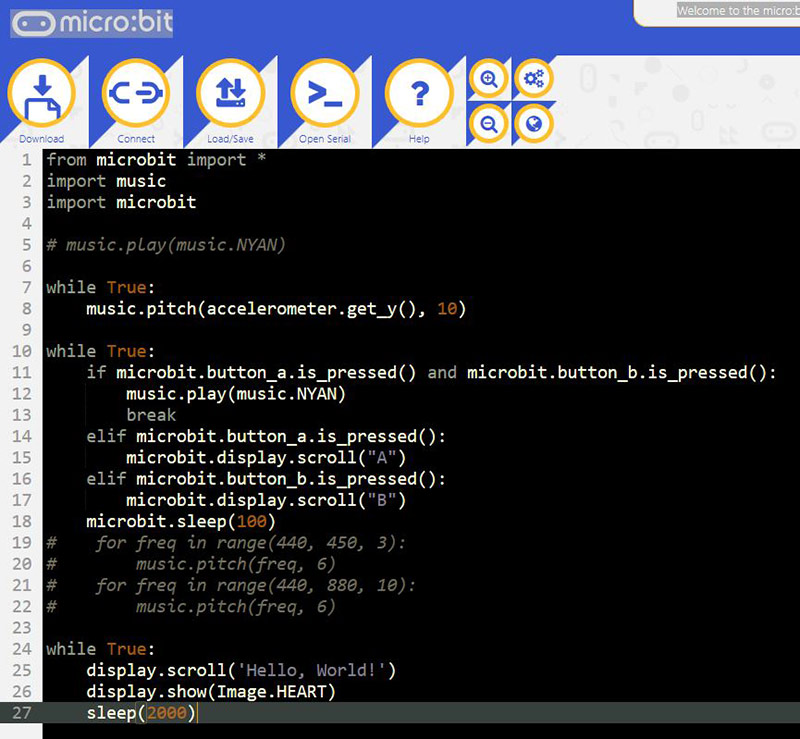Click the microbit.display.scroll("A") line
This screenshot has width=800, height=739.
click(x=265, y=458)
